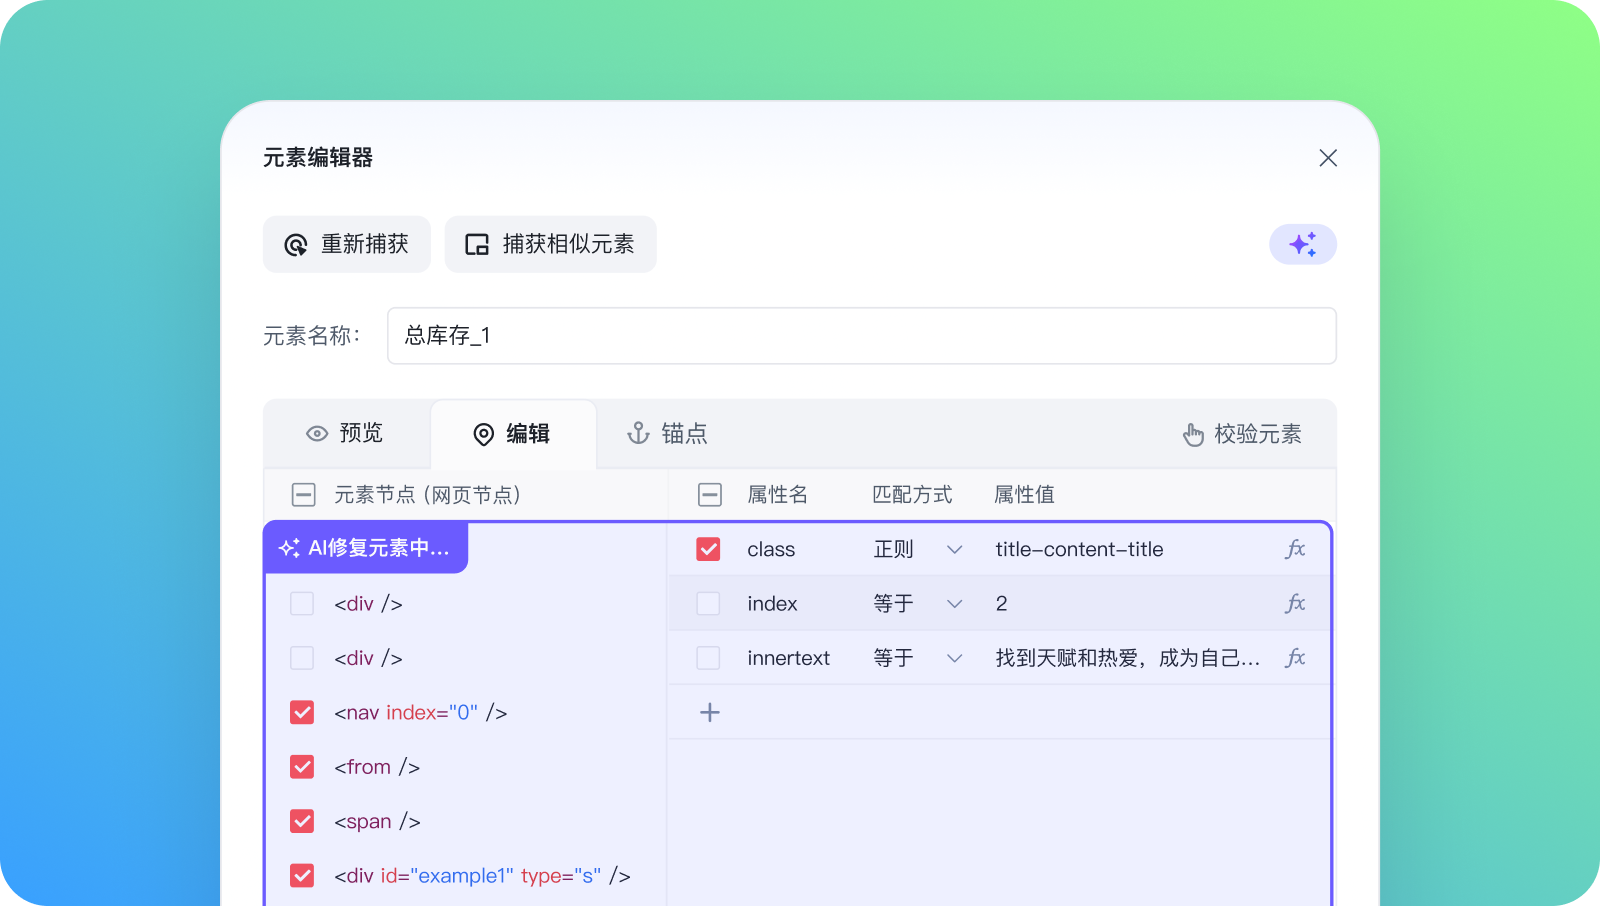Click the fx icon in index row
1600x906 pixels.
[x=1295, y=603]
